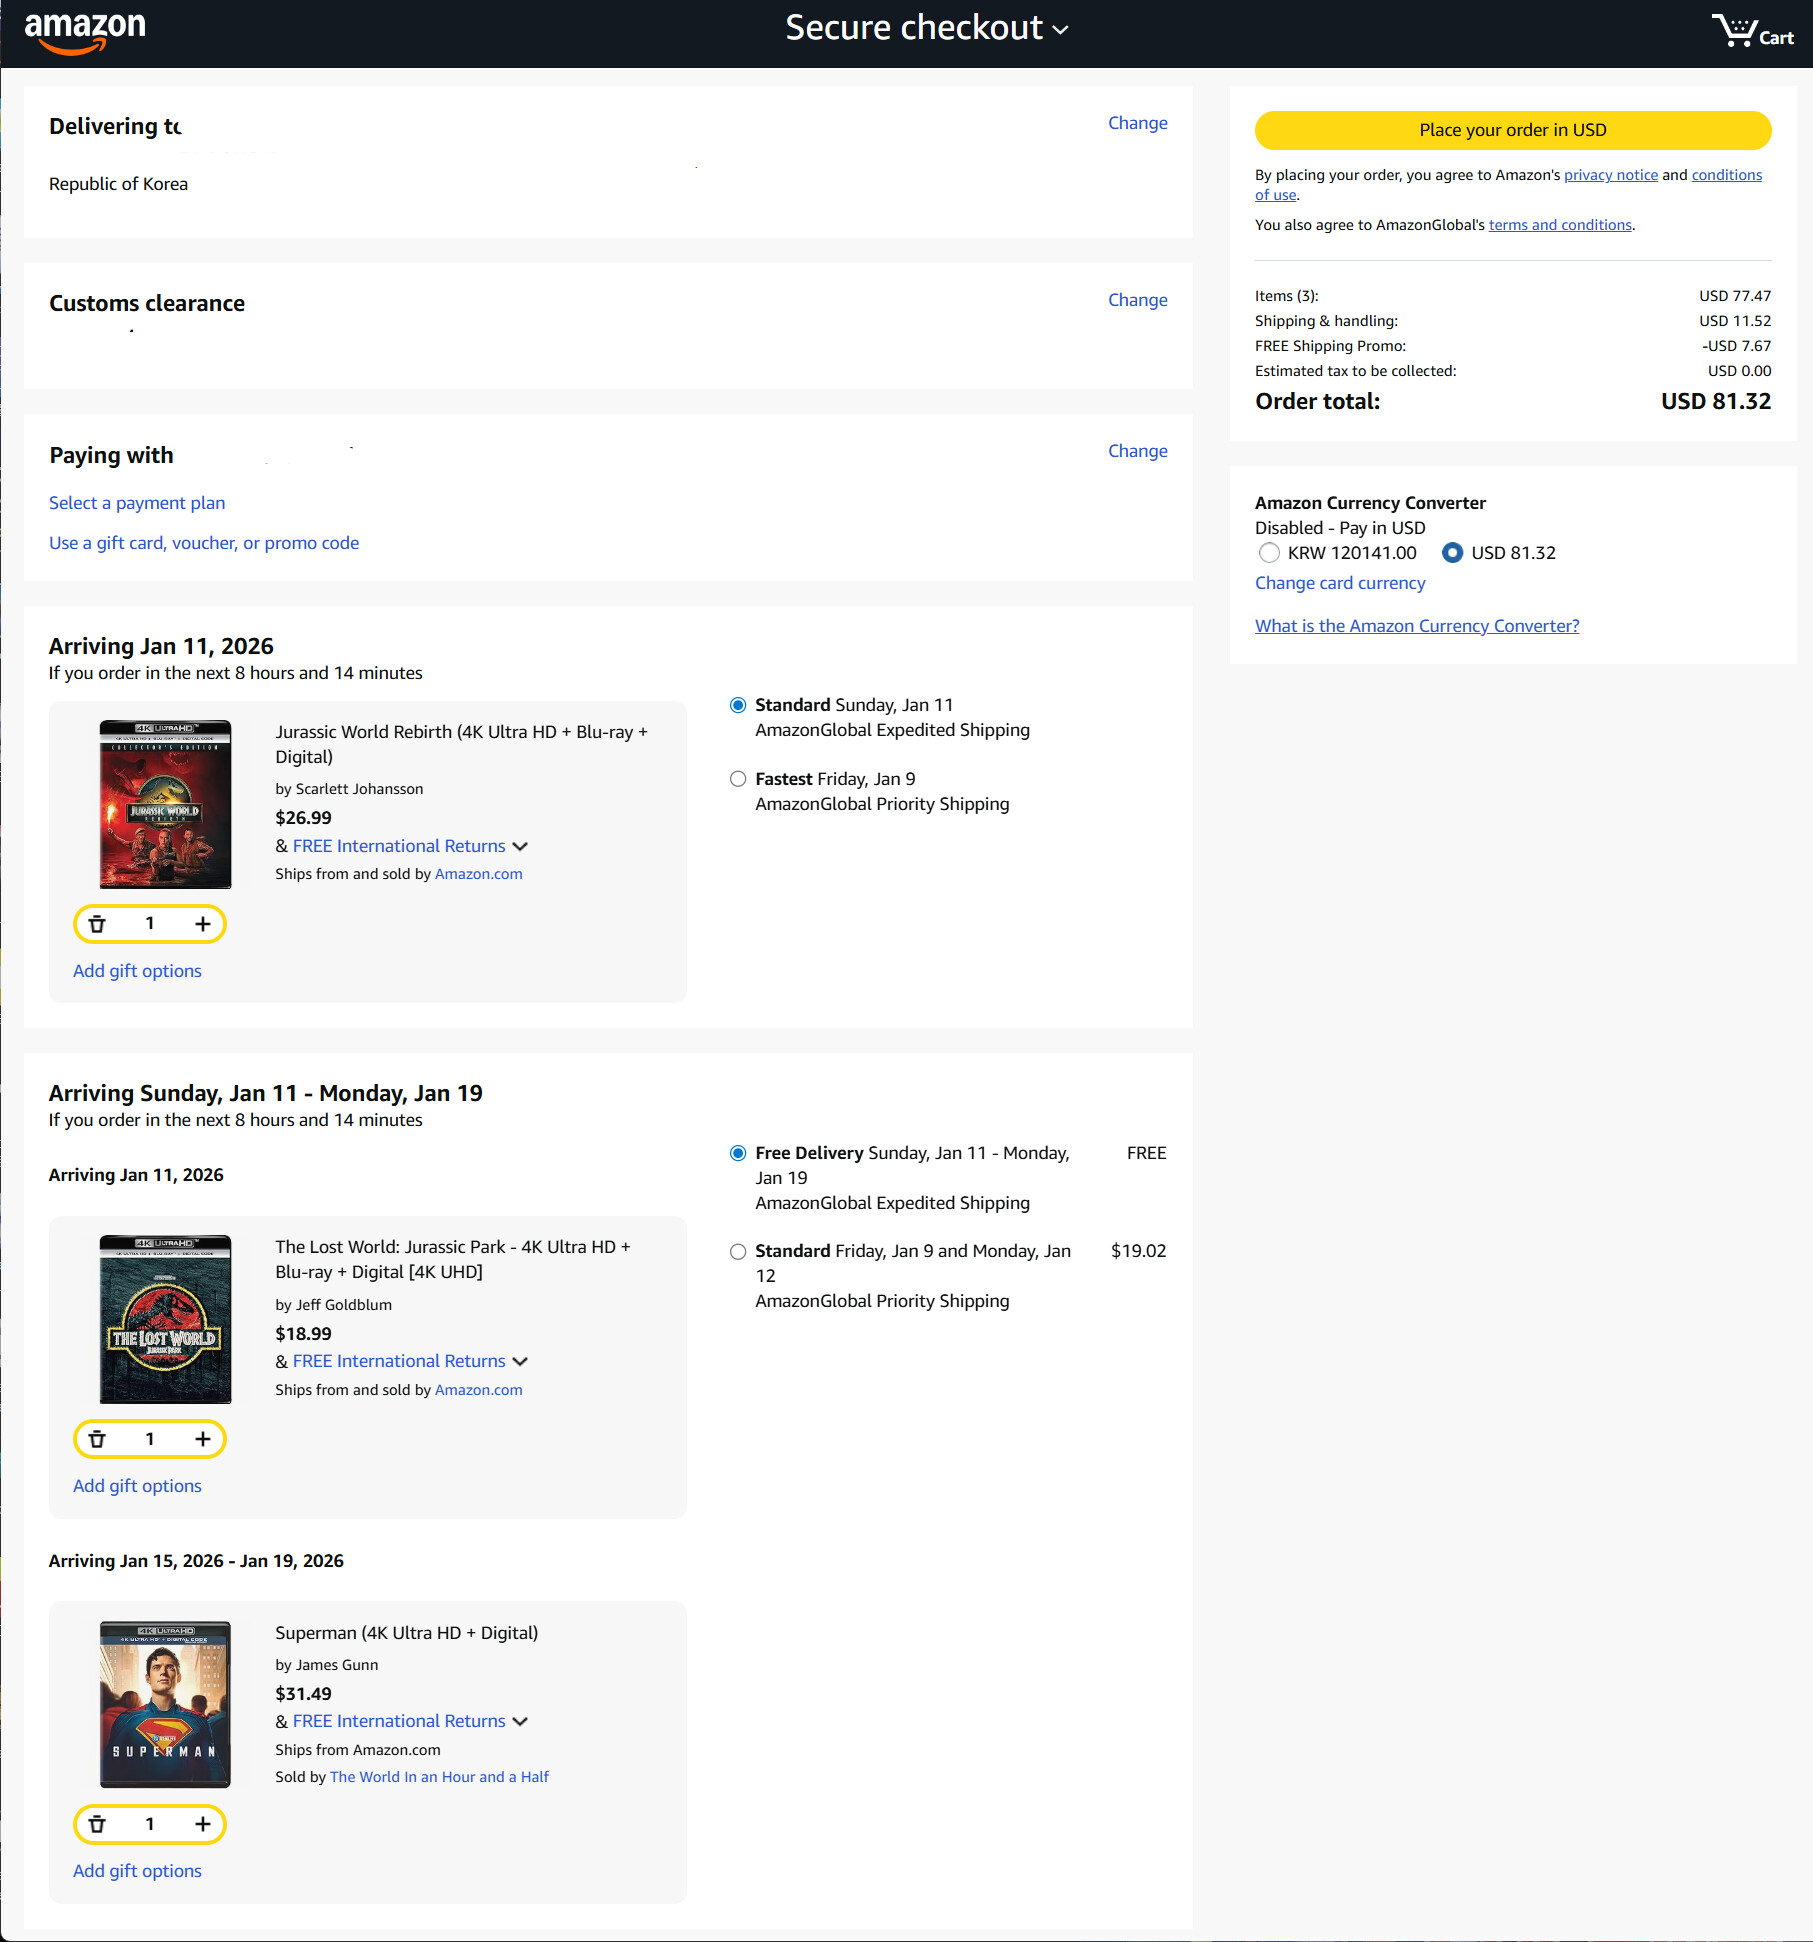
Task: Add gift options for Jurassic World Rebirth
Action: click(137, 971)
